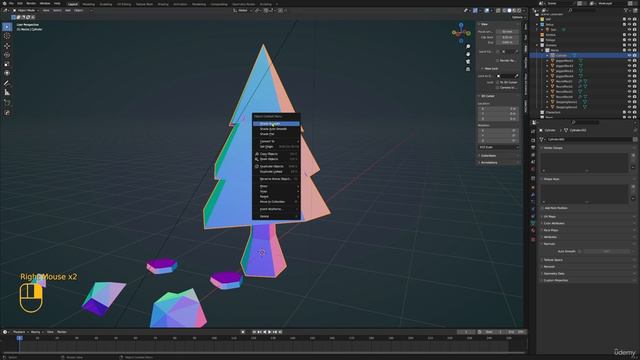Viewport: 640px width, 360px height.
Task: Toggle viewport overlays button
Action: [487, 10]
